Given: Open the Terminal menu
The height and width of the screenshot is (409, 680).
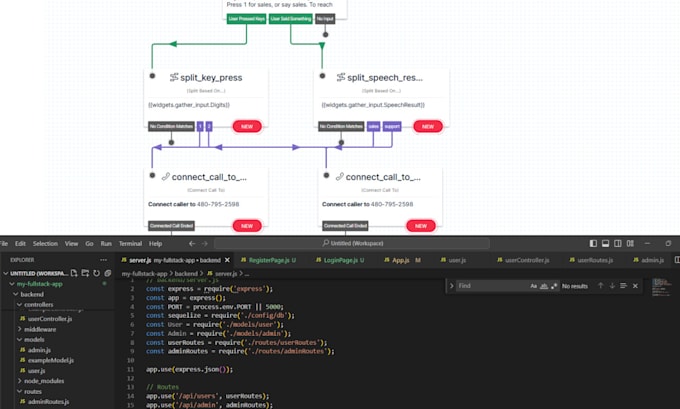Looking at the screenshot, I should coord(131,243).
